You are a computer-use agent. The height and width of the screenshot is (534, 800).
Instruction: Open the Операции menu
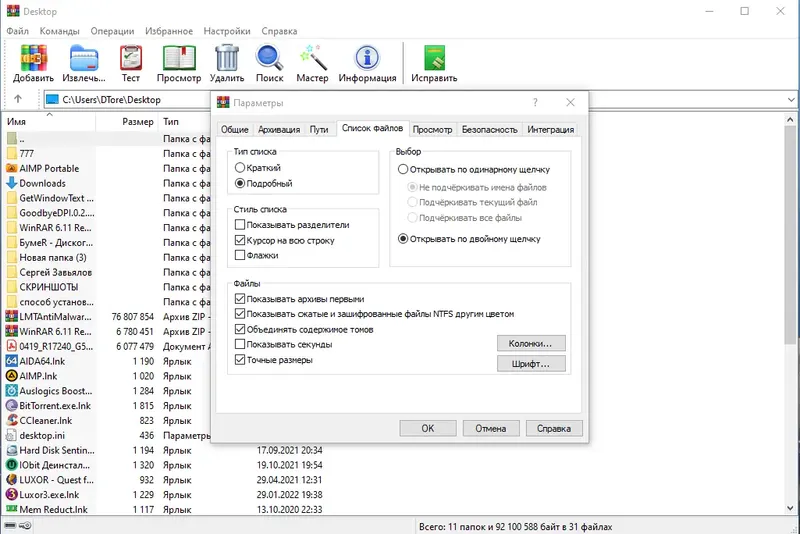pos(112,31)
